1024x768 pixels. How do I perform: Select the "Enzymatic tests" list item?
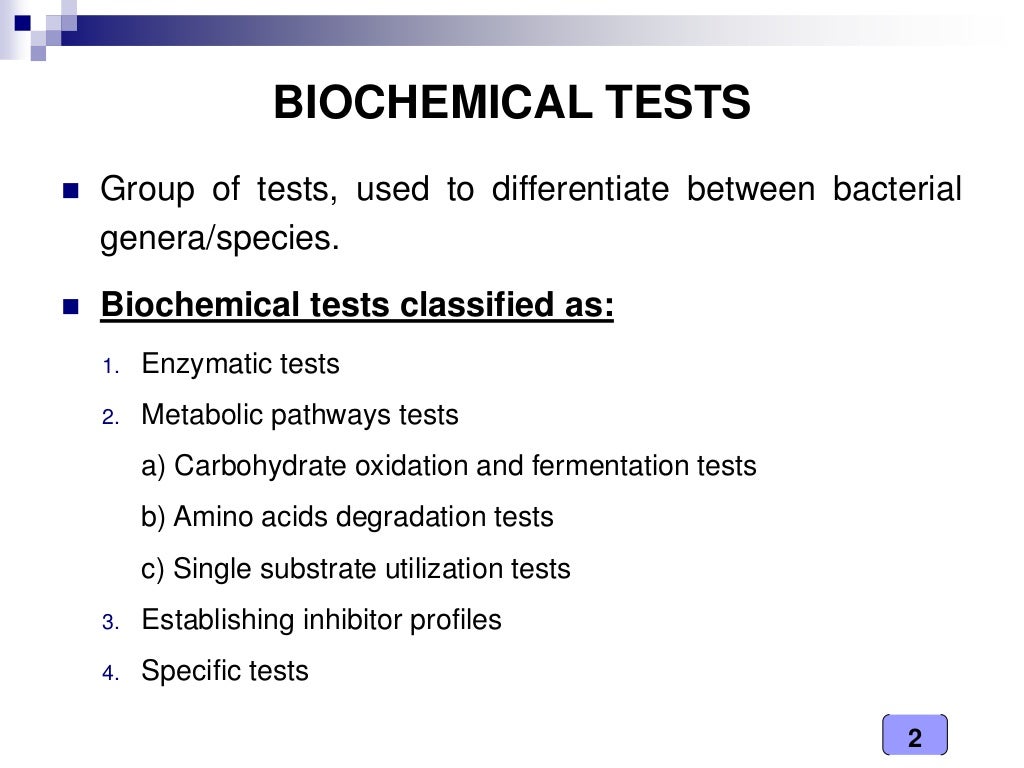240,364
